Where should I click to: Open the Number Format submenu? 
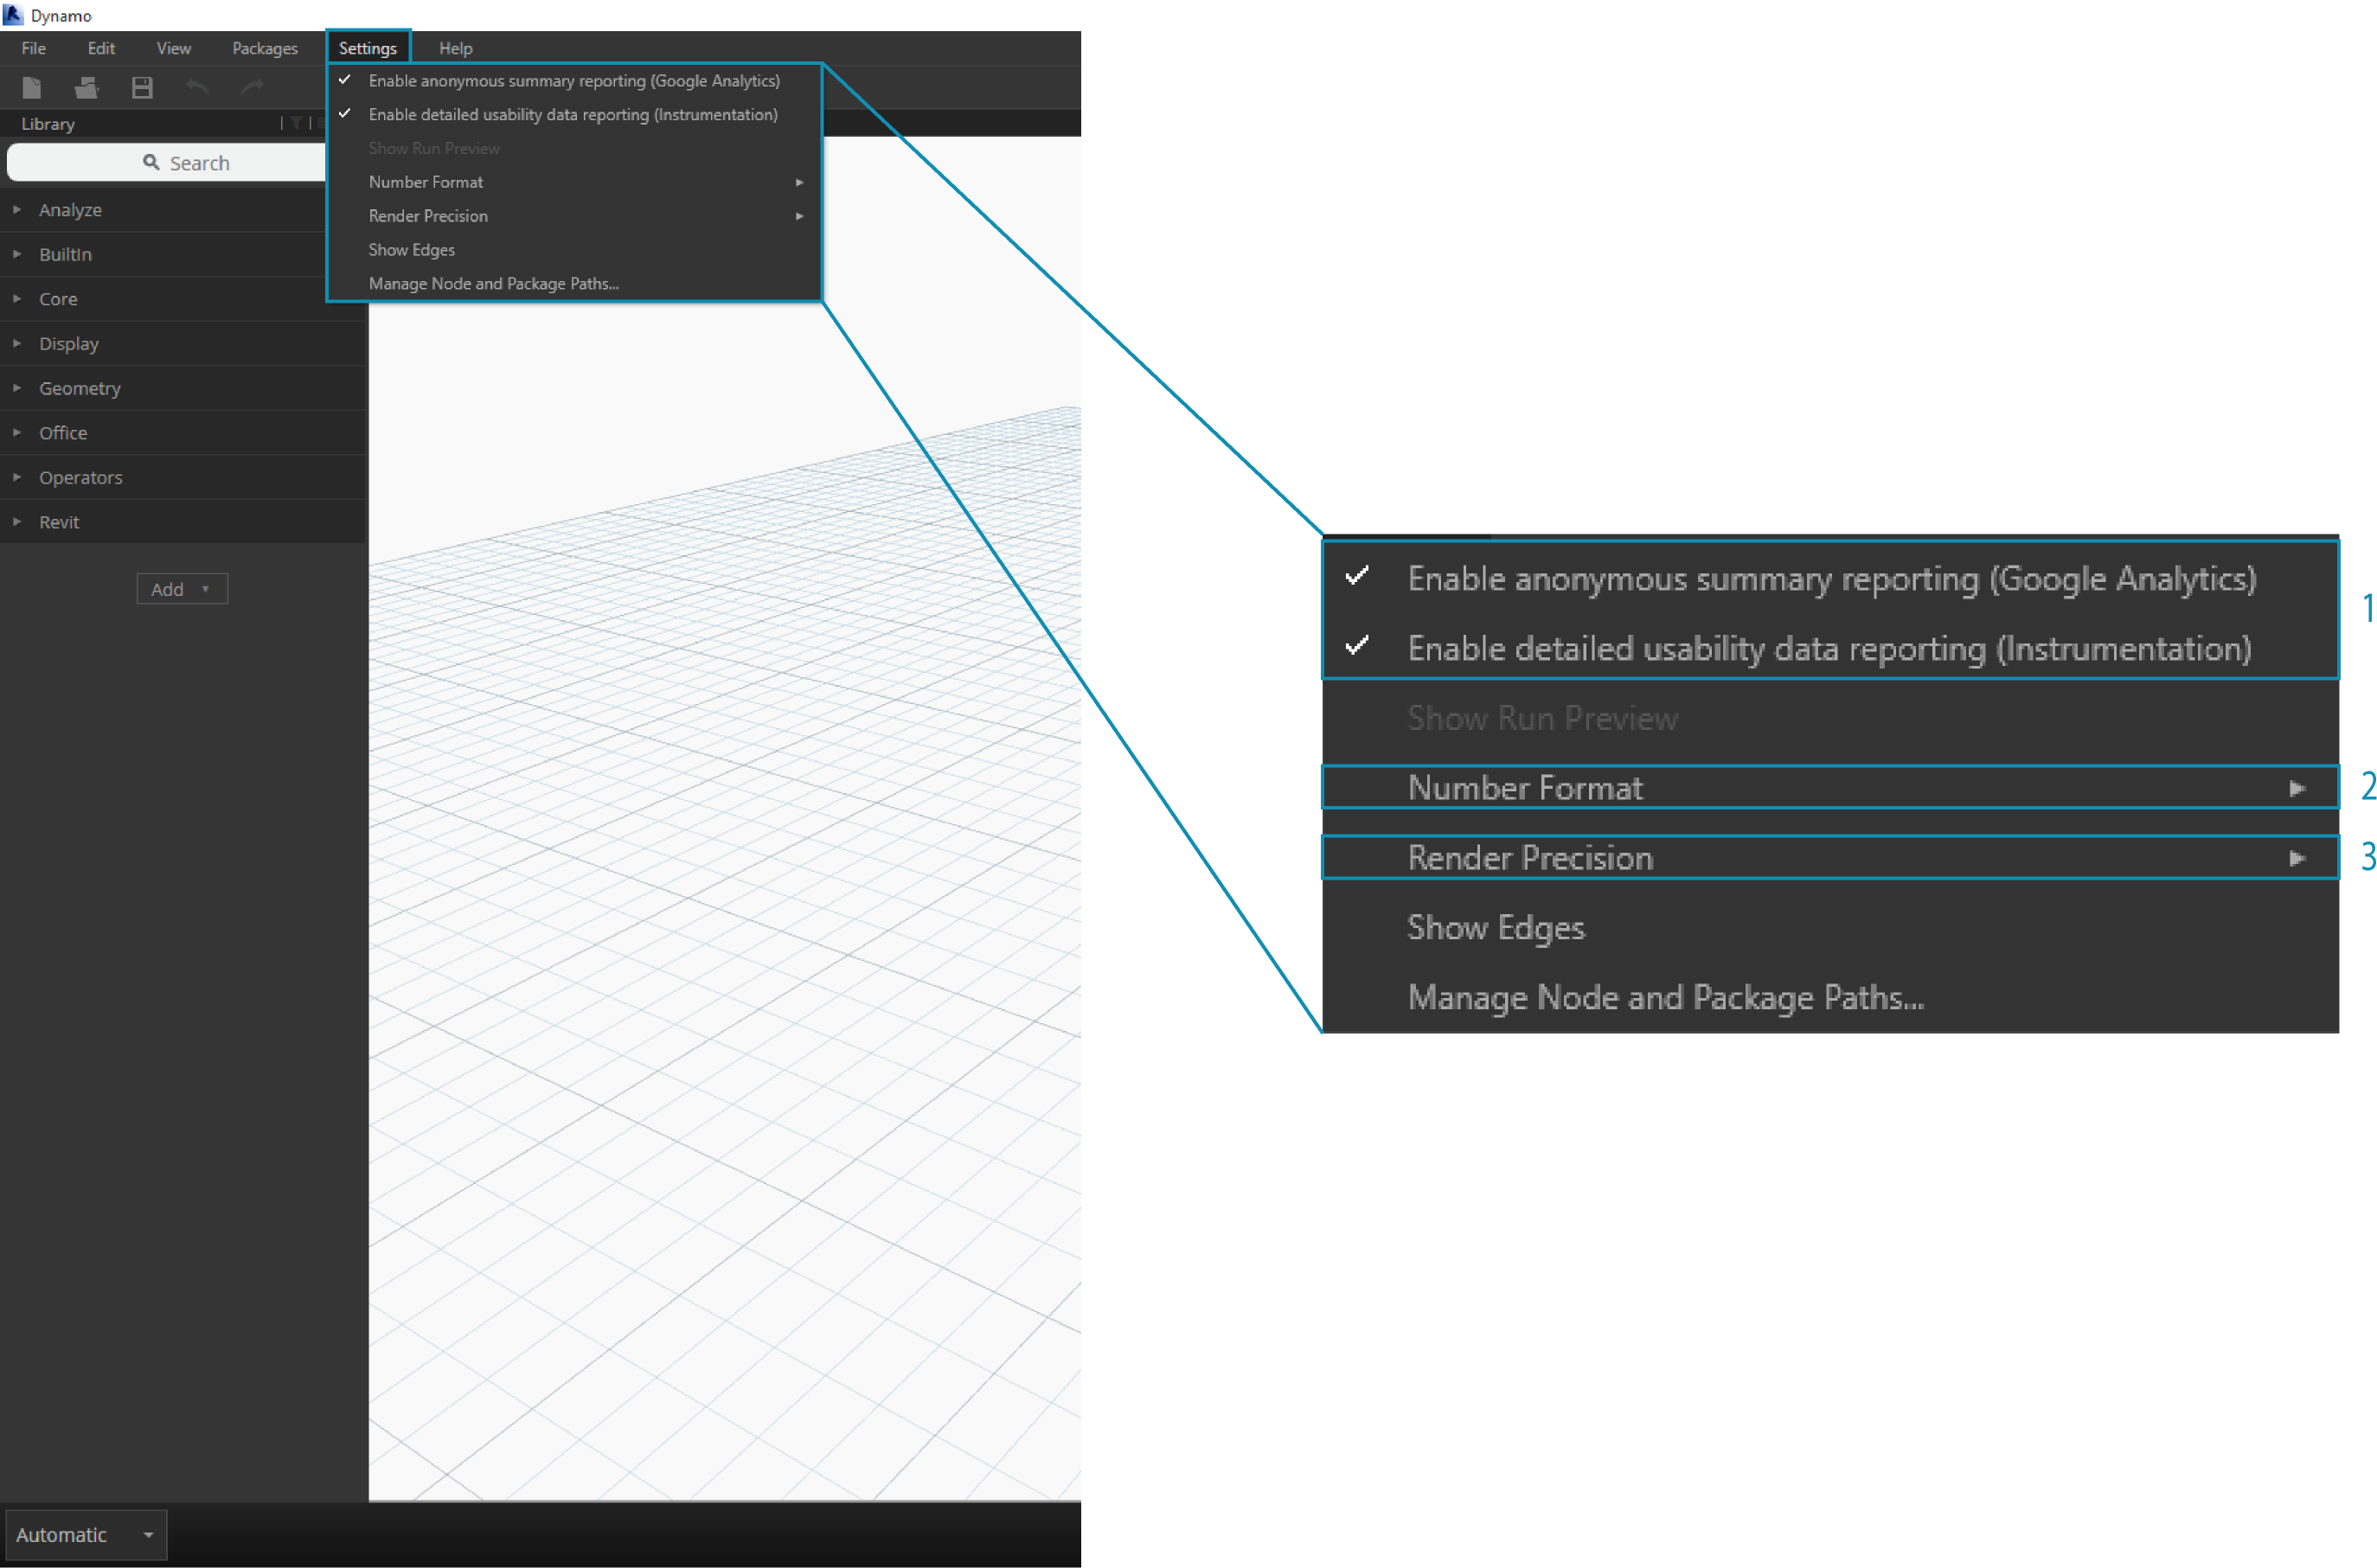(574, 182)
